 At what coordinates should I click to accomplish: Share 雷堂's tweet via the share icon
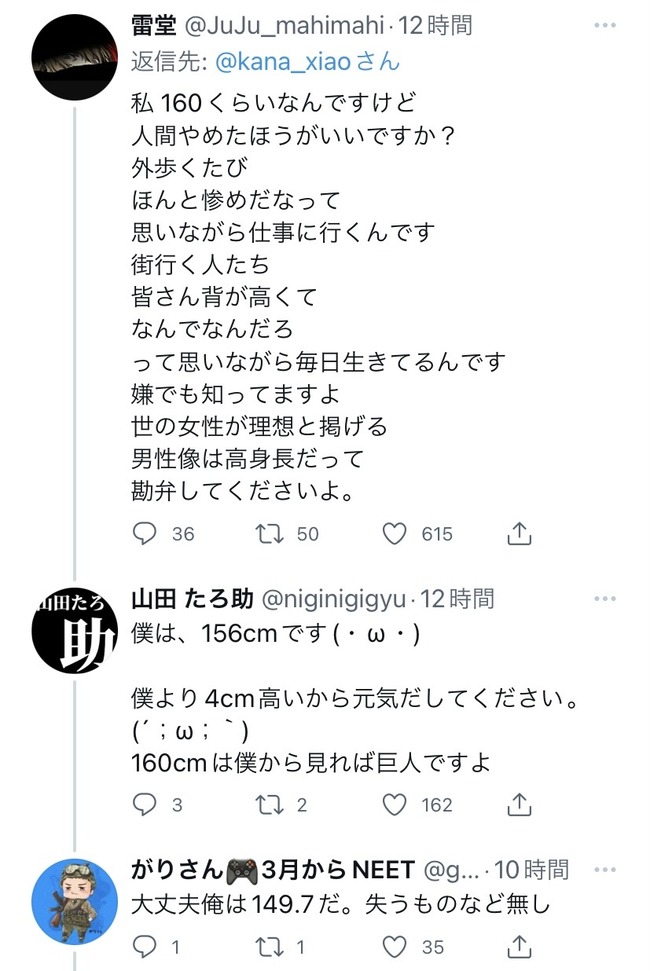(x=519, y=533)
